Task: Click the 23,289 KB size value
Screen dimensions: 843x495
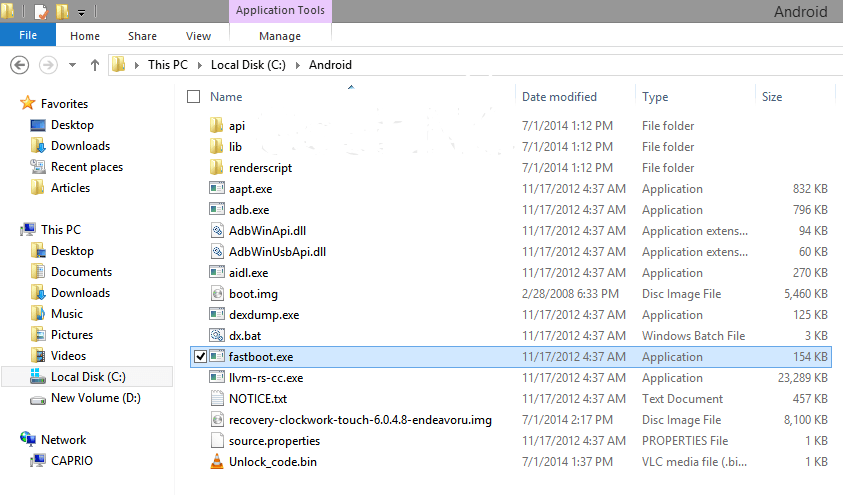Action: click(x=802, y=377)
